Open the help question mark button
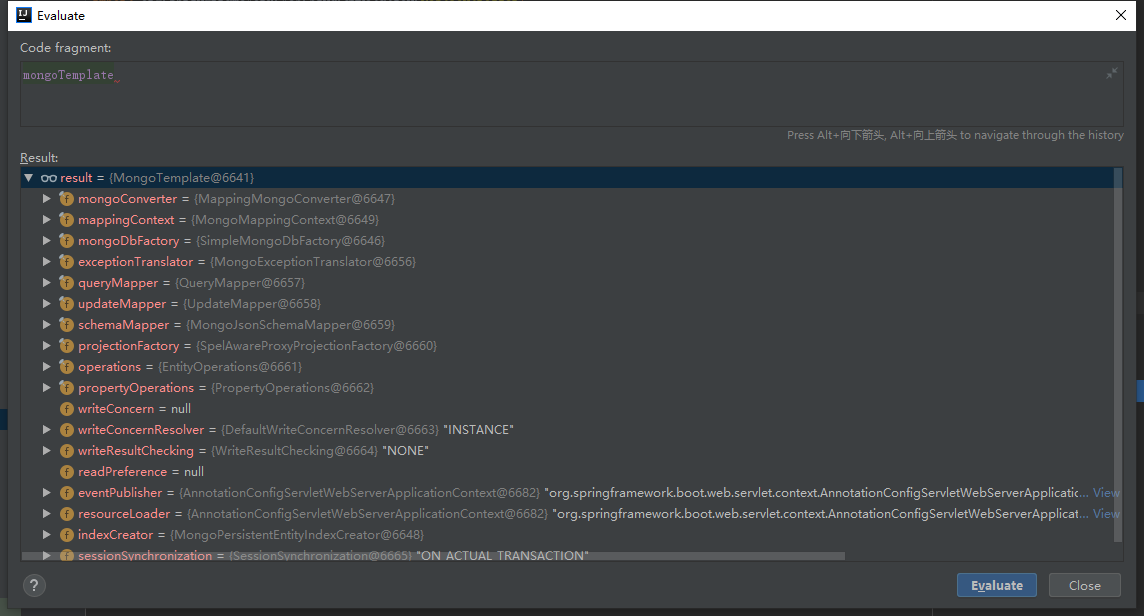Screen dimensions: 1144x616 pyautogui.click(x=34, y=586)
